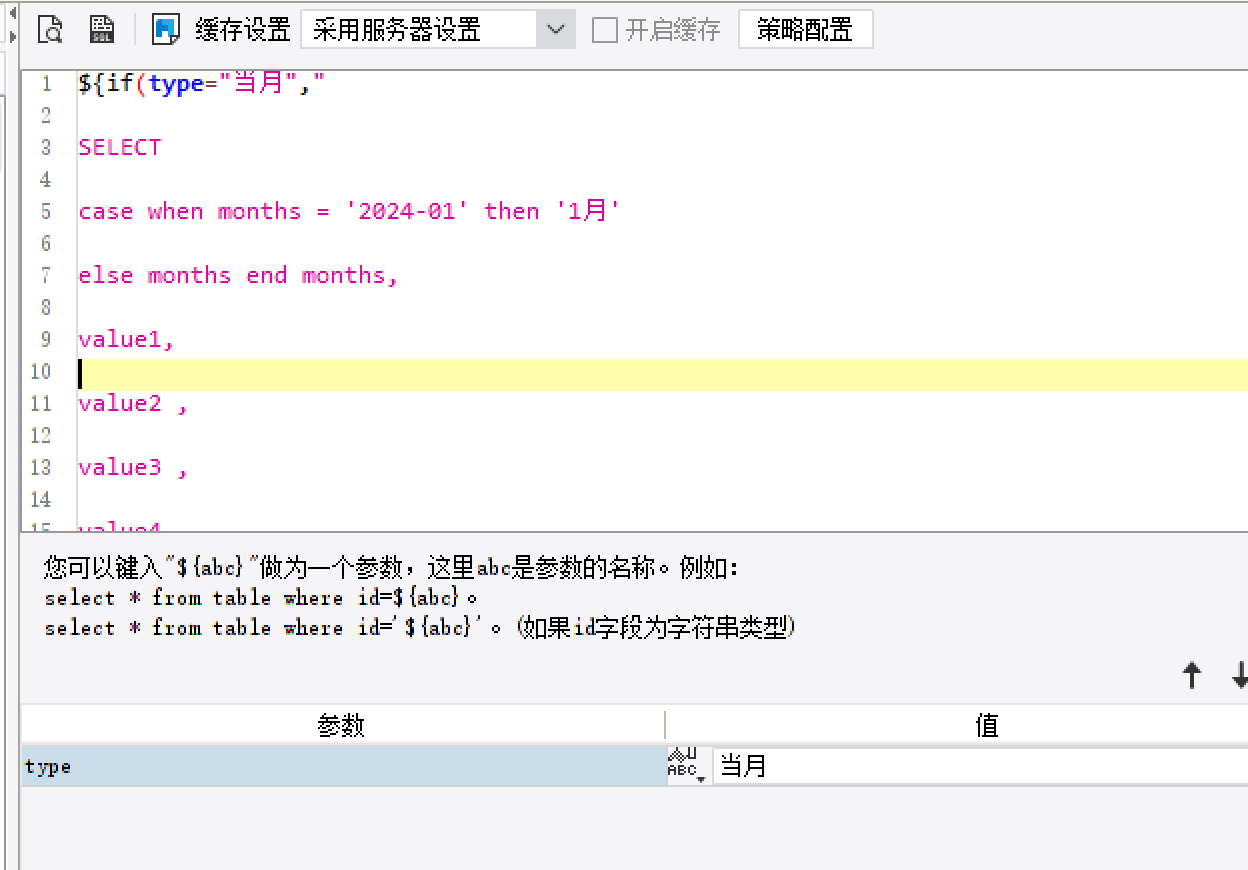
Task: Click the blue cache settings icon
Action: click(165, 30)
